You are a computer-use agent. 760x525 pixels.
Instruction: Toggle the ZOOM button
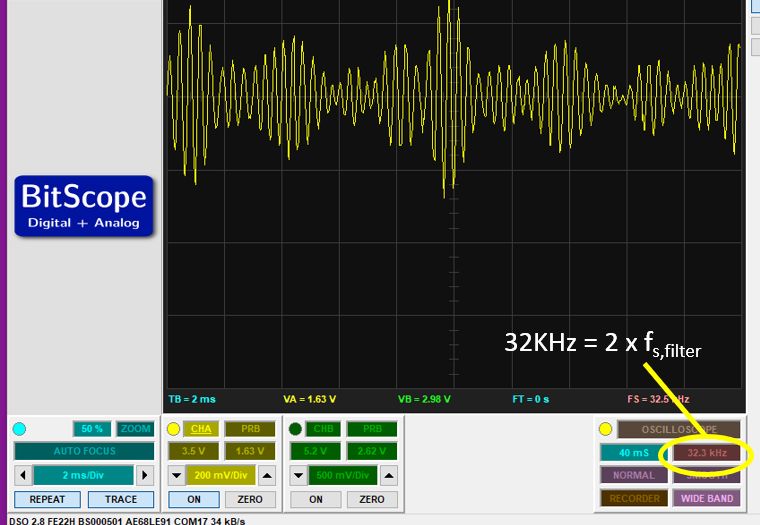135,429
